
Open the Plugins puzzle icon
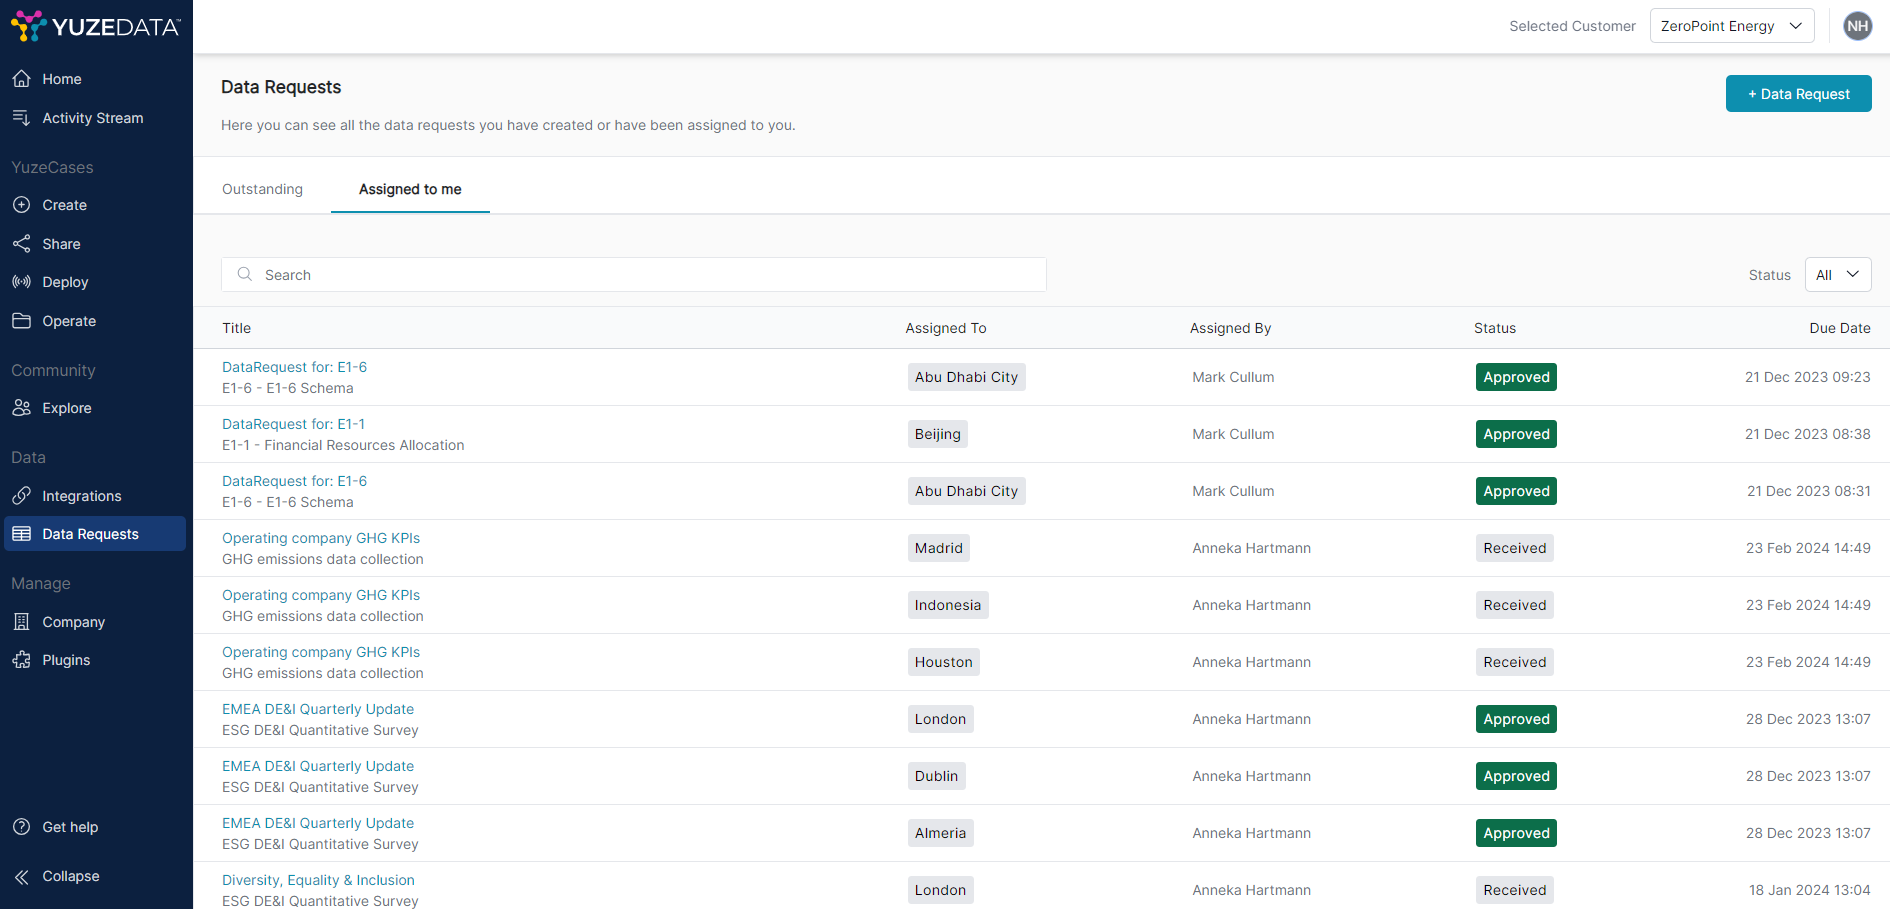(21, 660)
